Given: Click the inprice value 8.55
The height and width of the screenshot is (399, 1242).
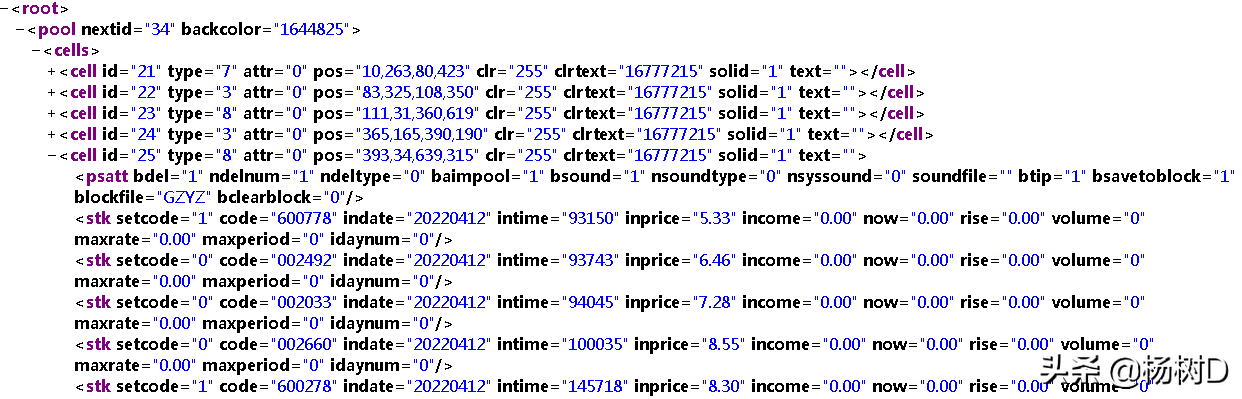Looking at the screenshot, I should pos(725,344).
